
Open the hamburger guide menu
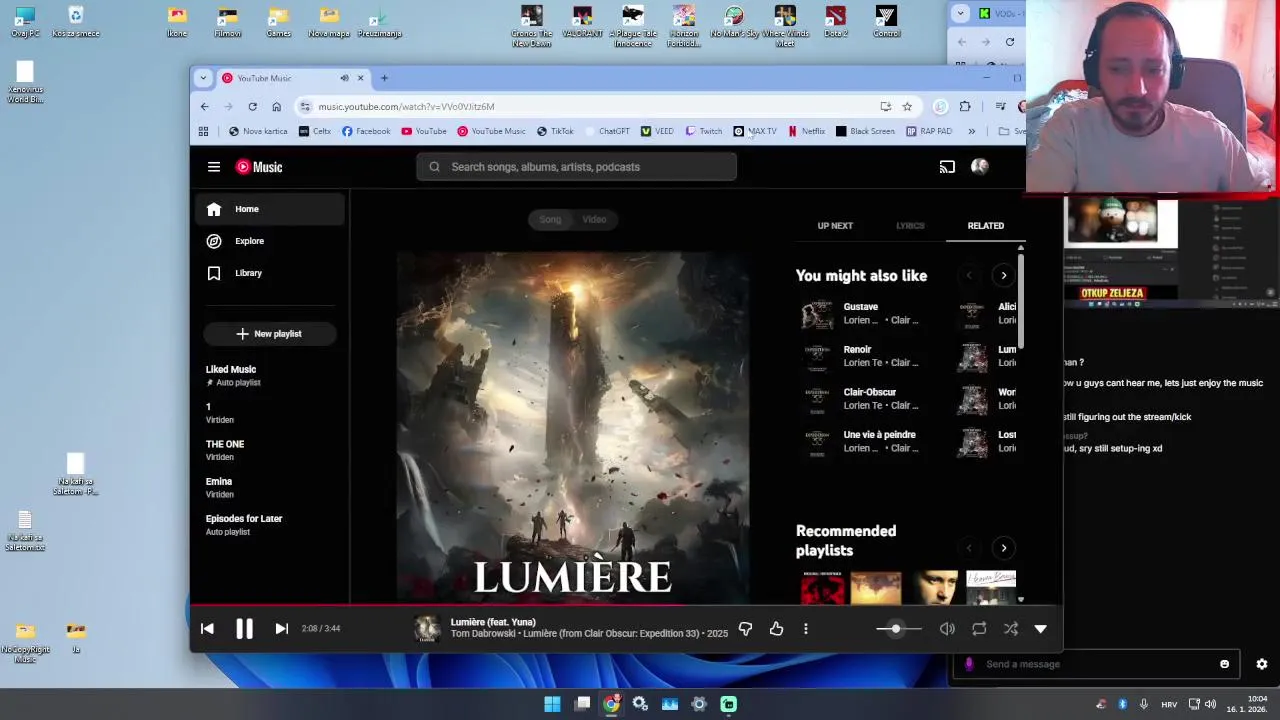pyautogui.click(x=214, y=167)
